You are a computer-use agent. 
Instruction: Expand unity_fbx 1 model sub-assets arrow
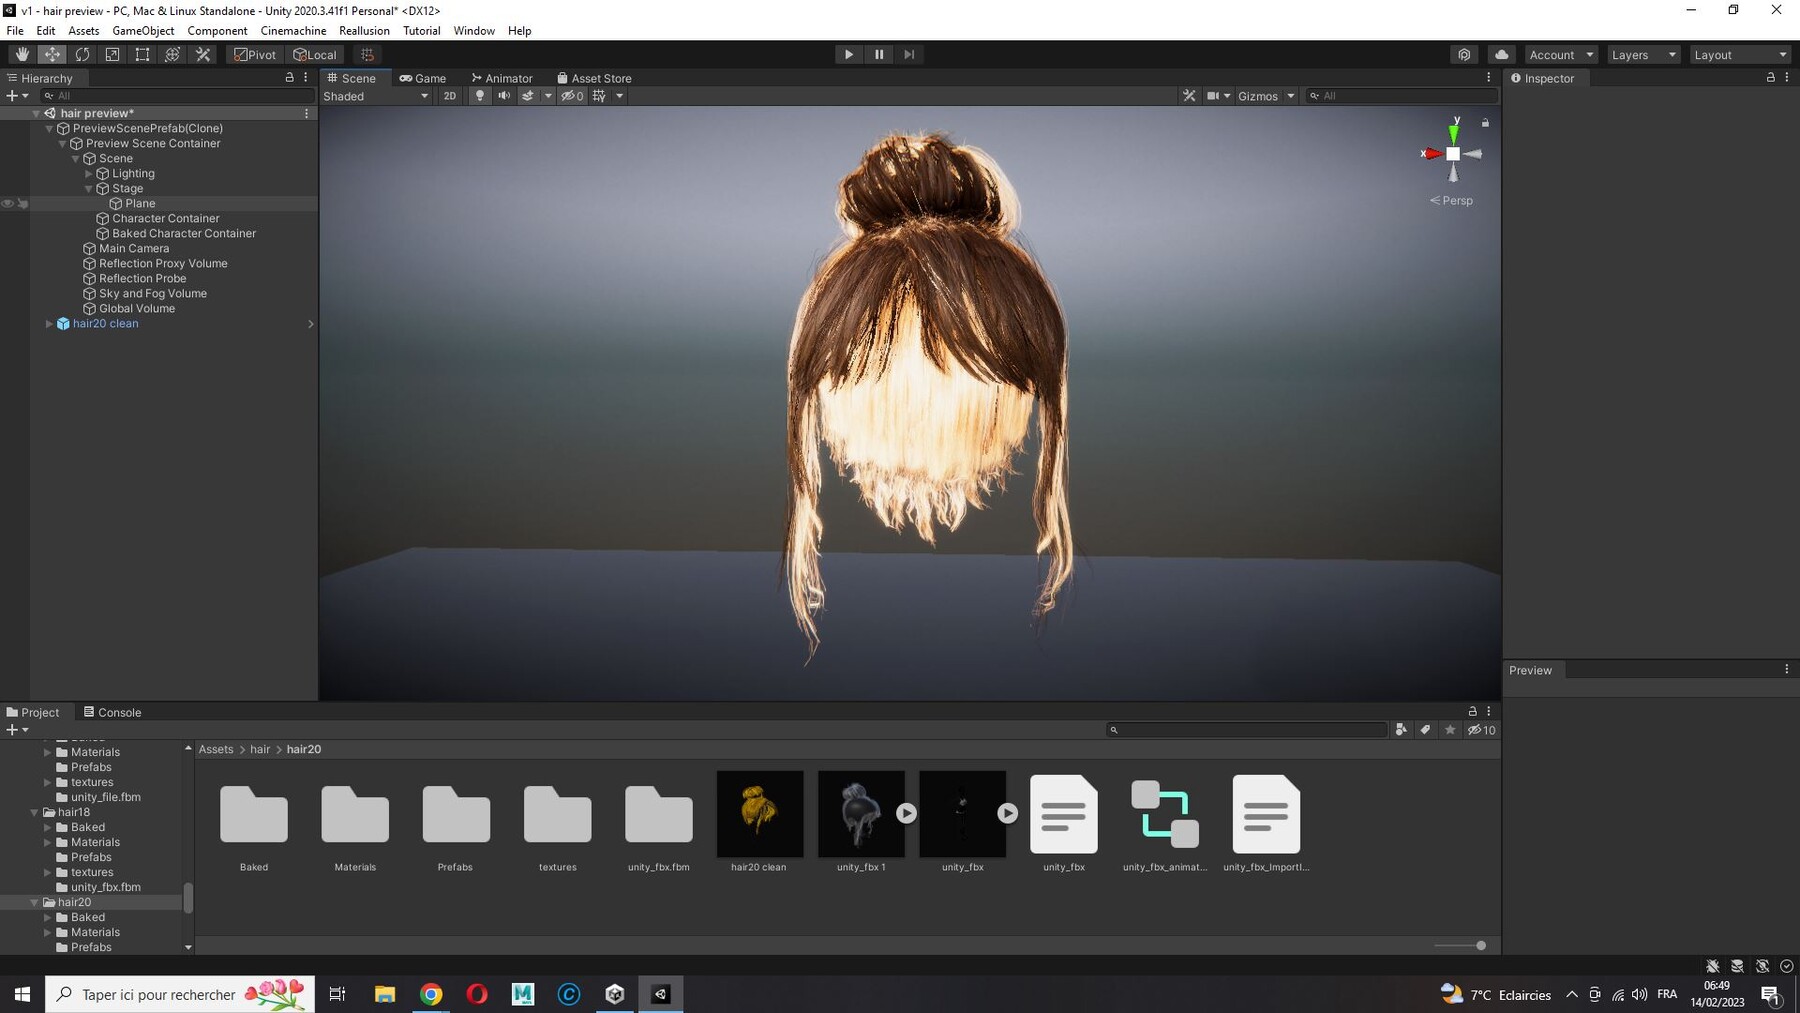[906, 813]
